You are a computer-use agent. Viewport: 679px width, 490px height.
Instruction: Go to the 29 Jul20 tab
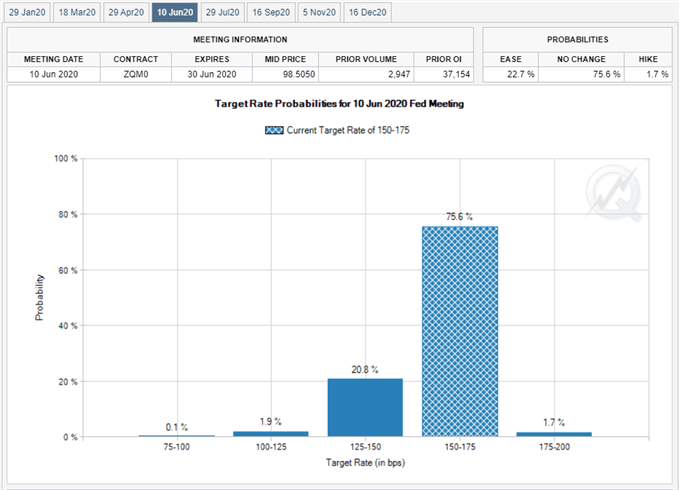click(223, 12)
